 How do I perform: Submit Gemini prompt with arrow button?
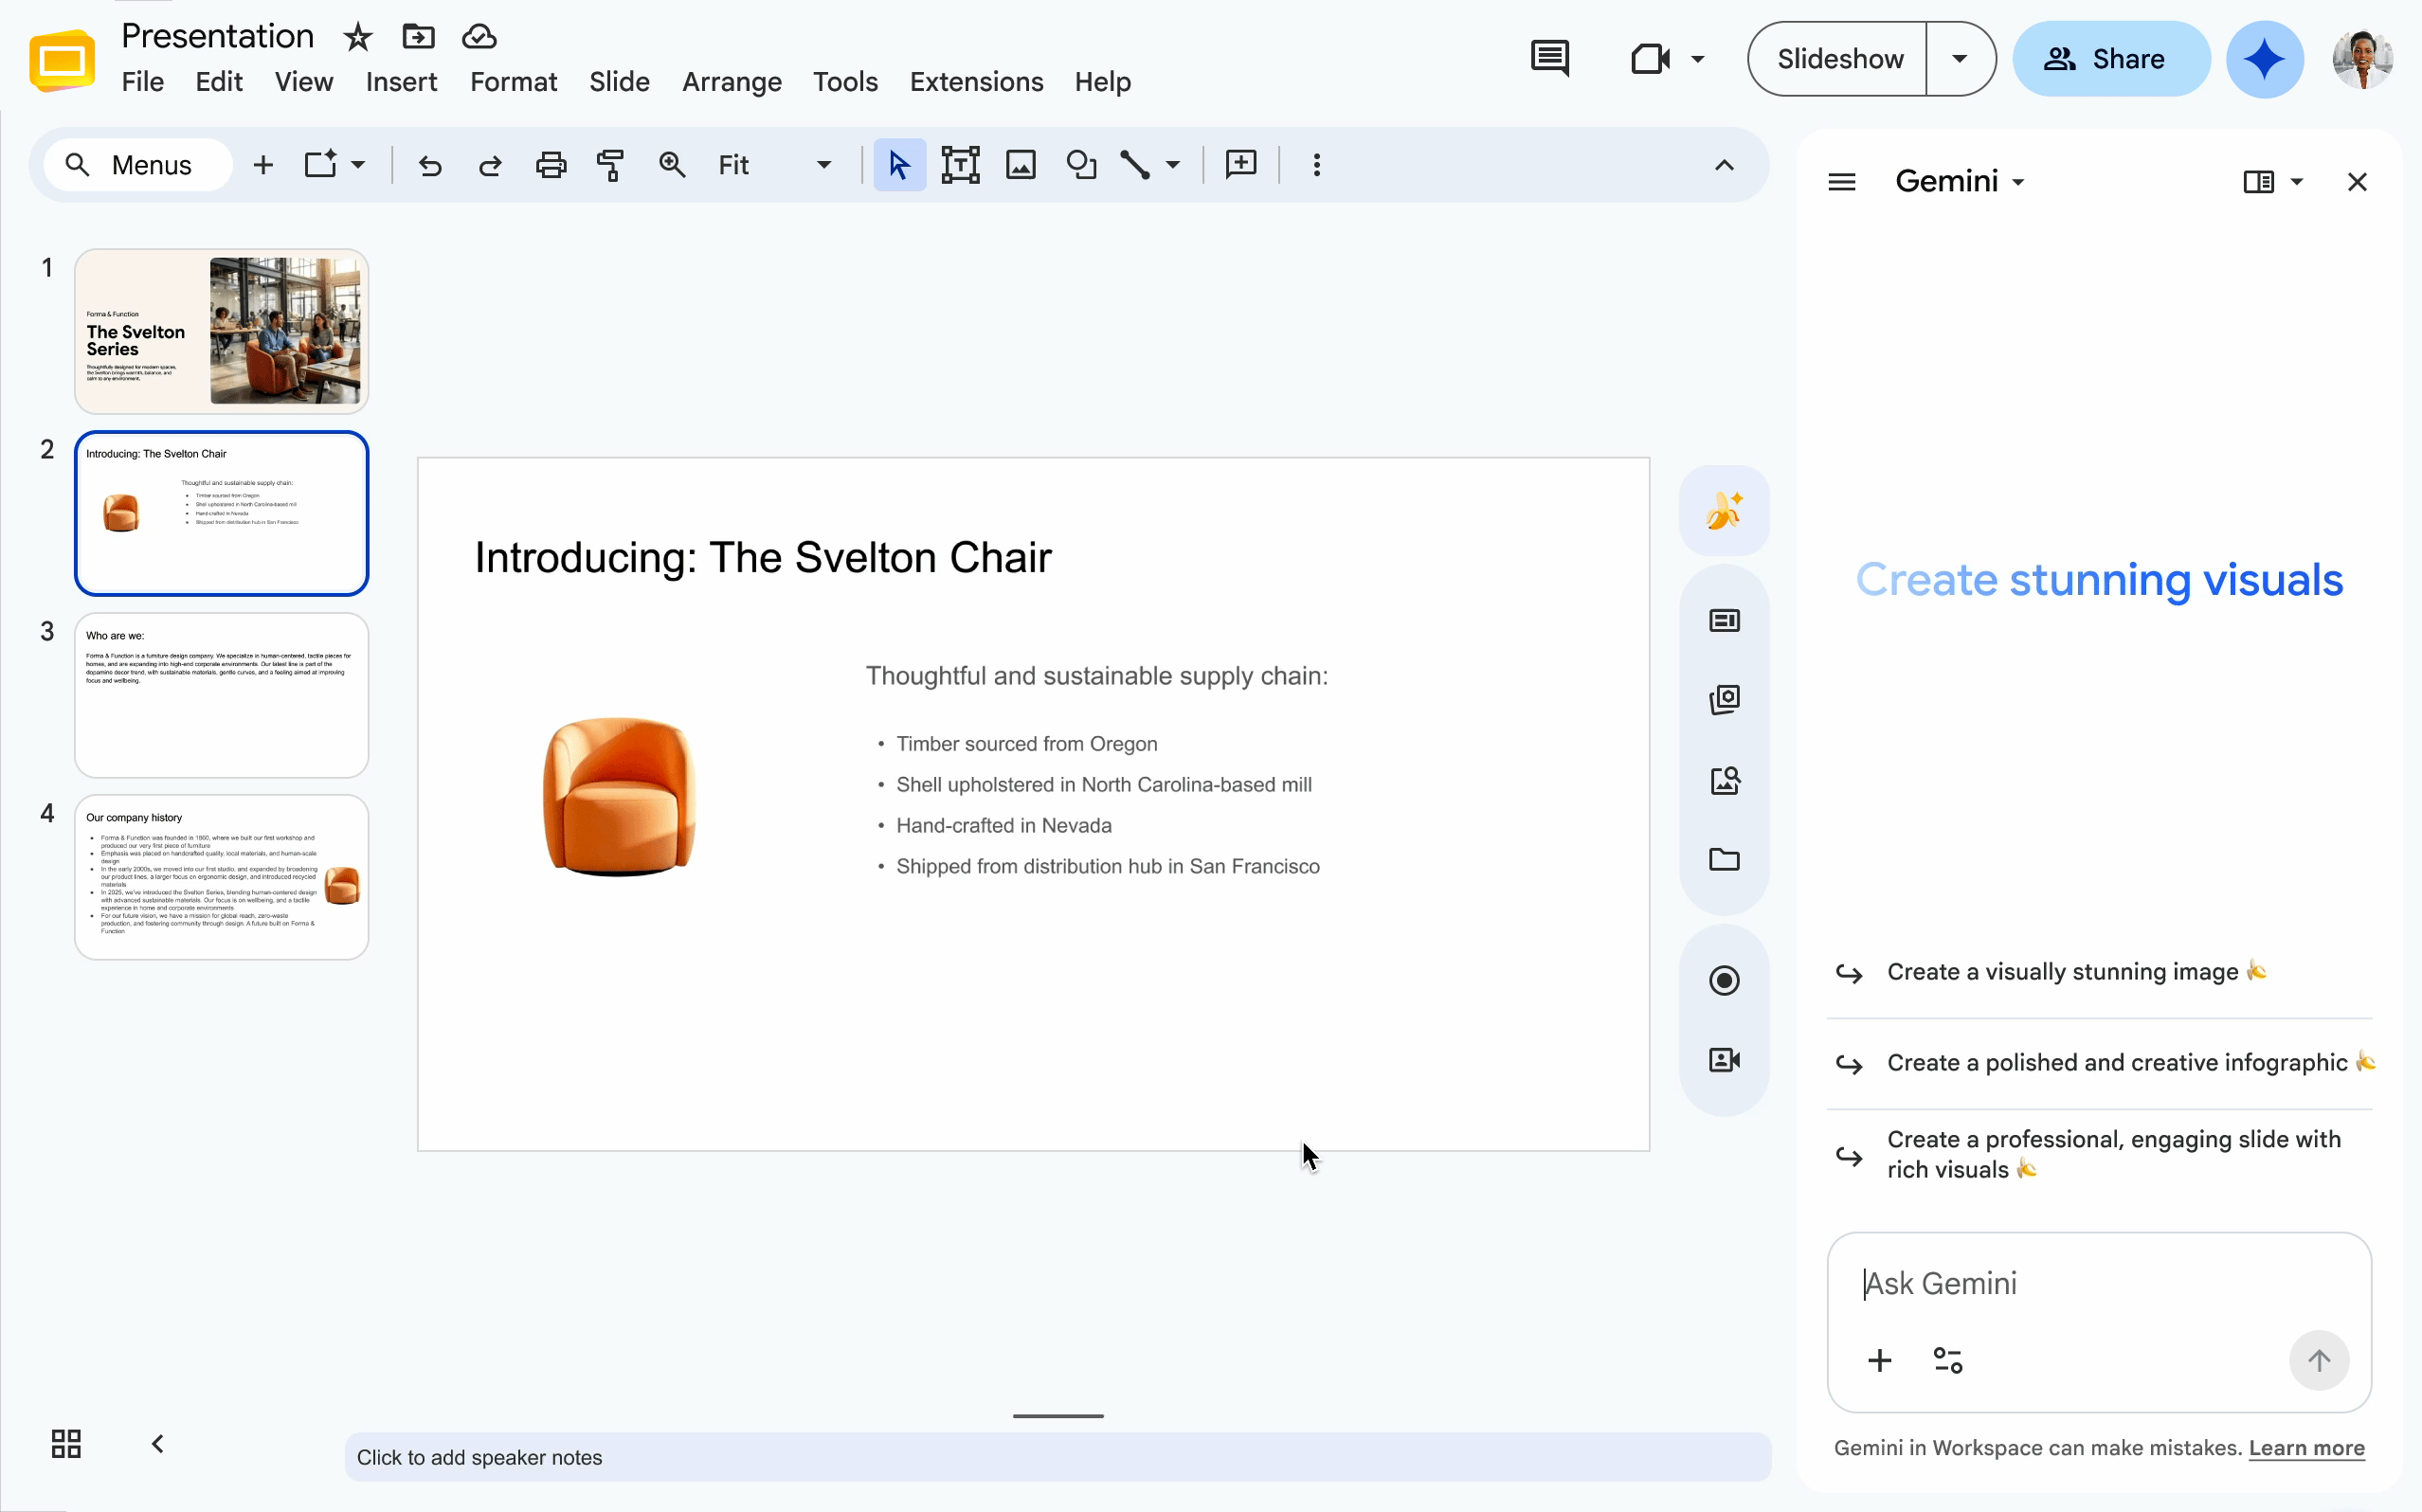tap(2319, 1360)
